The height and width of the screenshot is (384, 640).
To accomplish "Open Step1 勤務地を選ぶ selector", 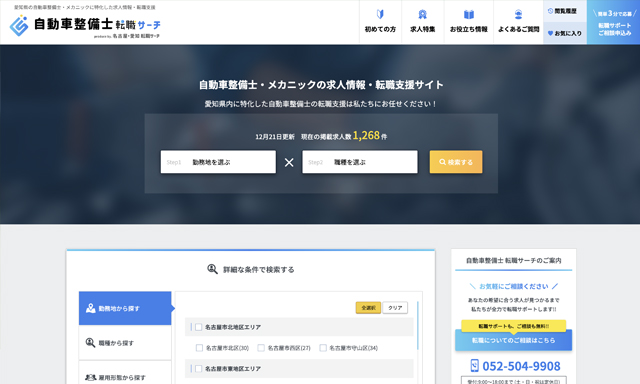I will point(218,162).
